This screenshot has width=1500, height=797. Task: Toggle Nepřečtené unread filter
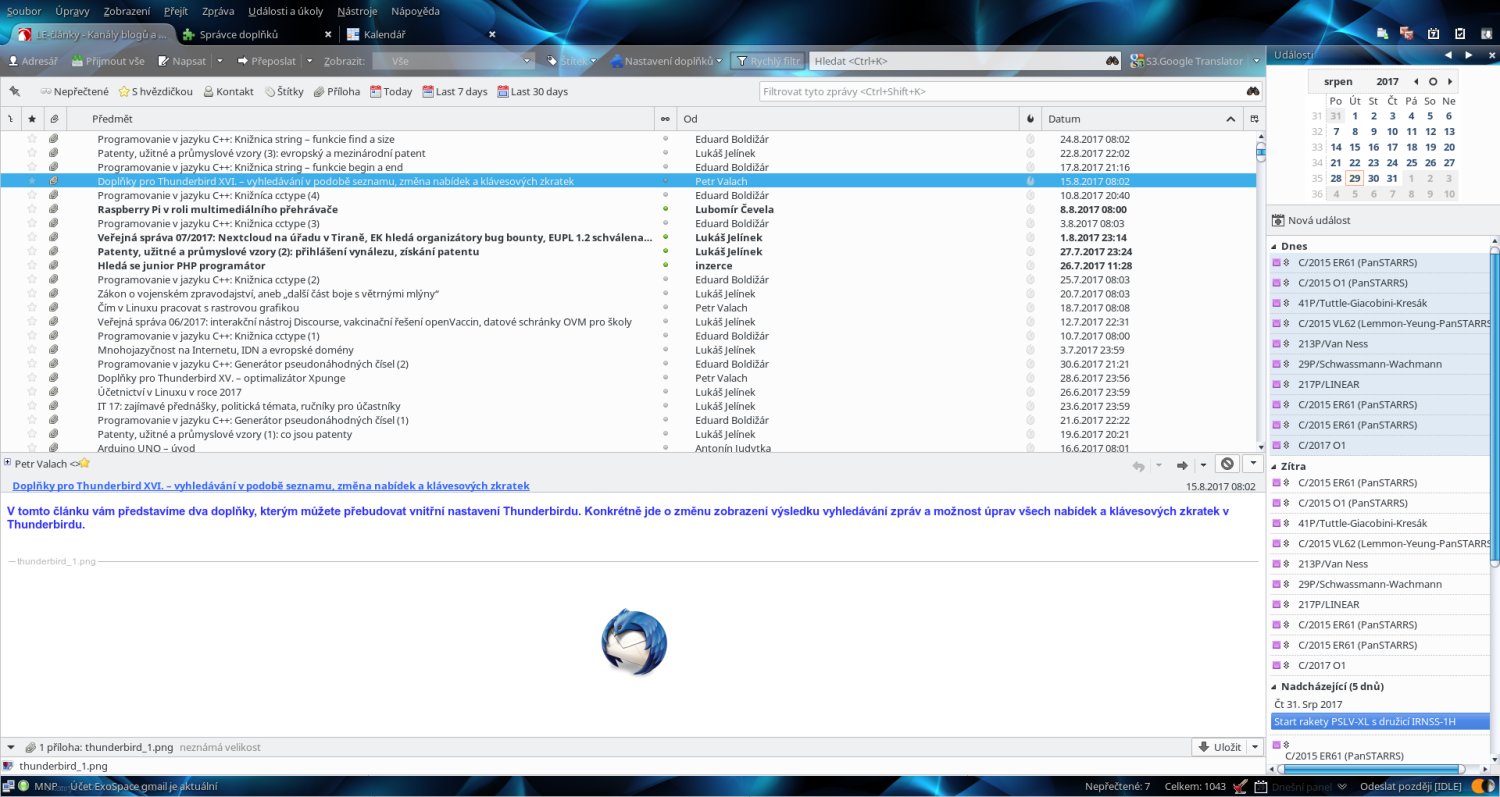point(74,91)
